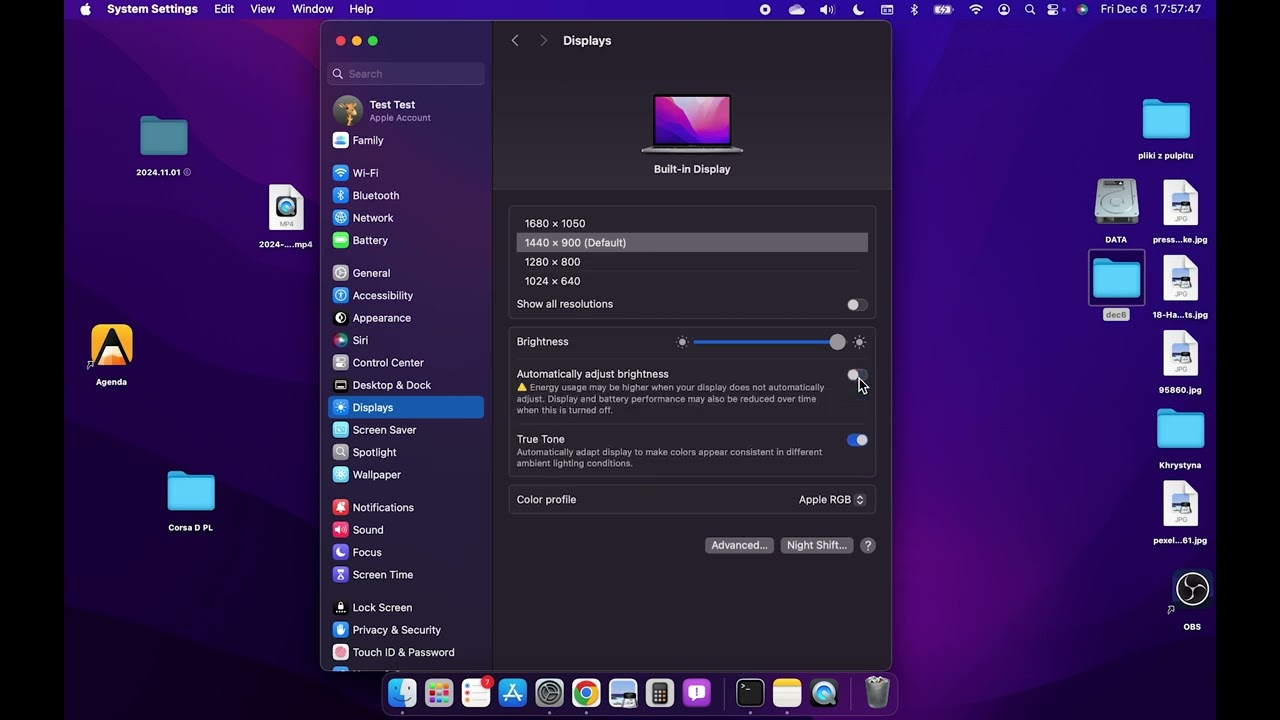The height and width of the screenshot is (720, 1280).
Task: Open Control Center settings
Action: [406, 363]
